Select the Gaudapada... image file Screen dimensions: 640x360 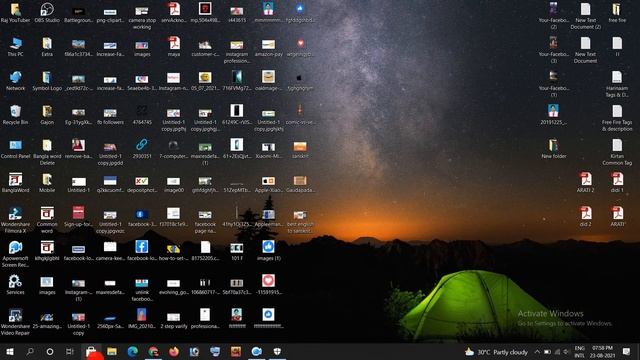pos(300,180)
